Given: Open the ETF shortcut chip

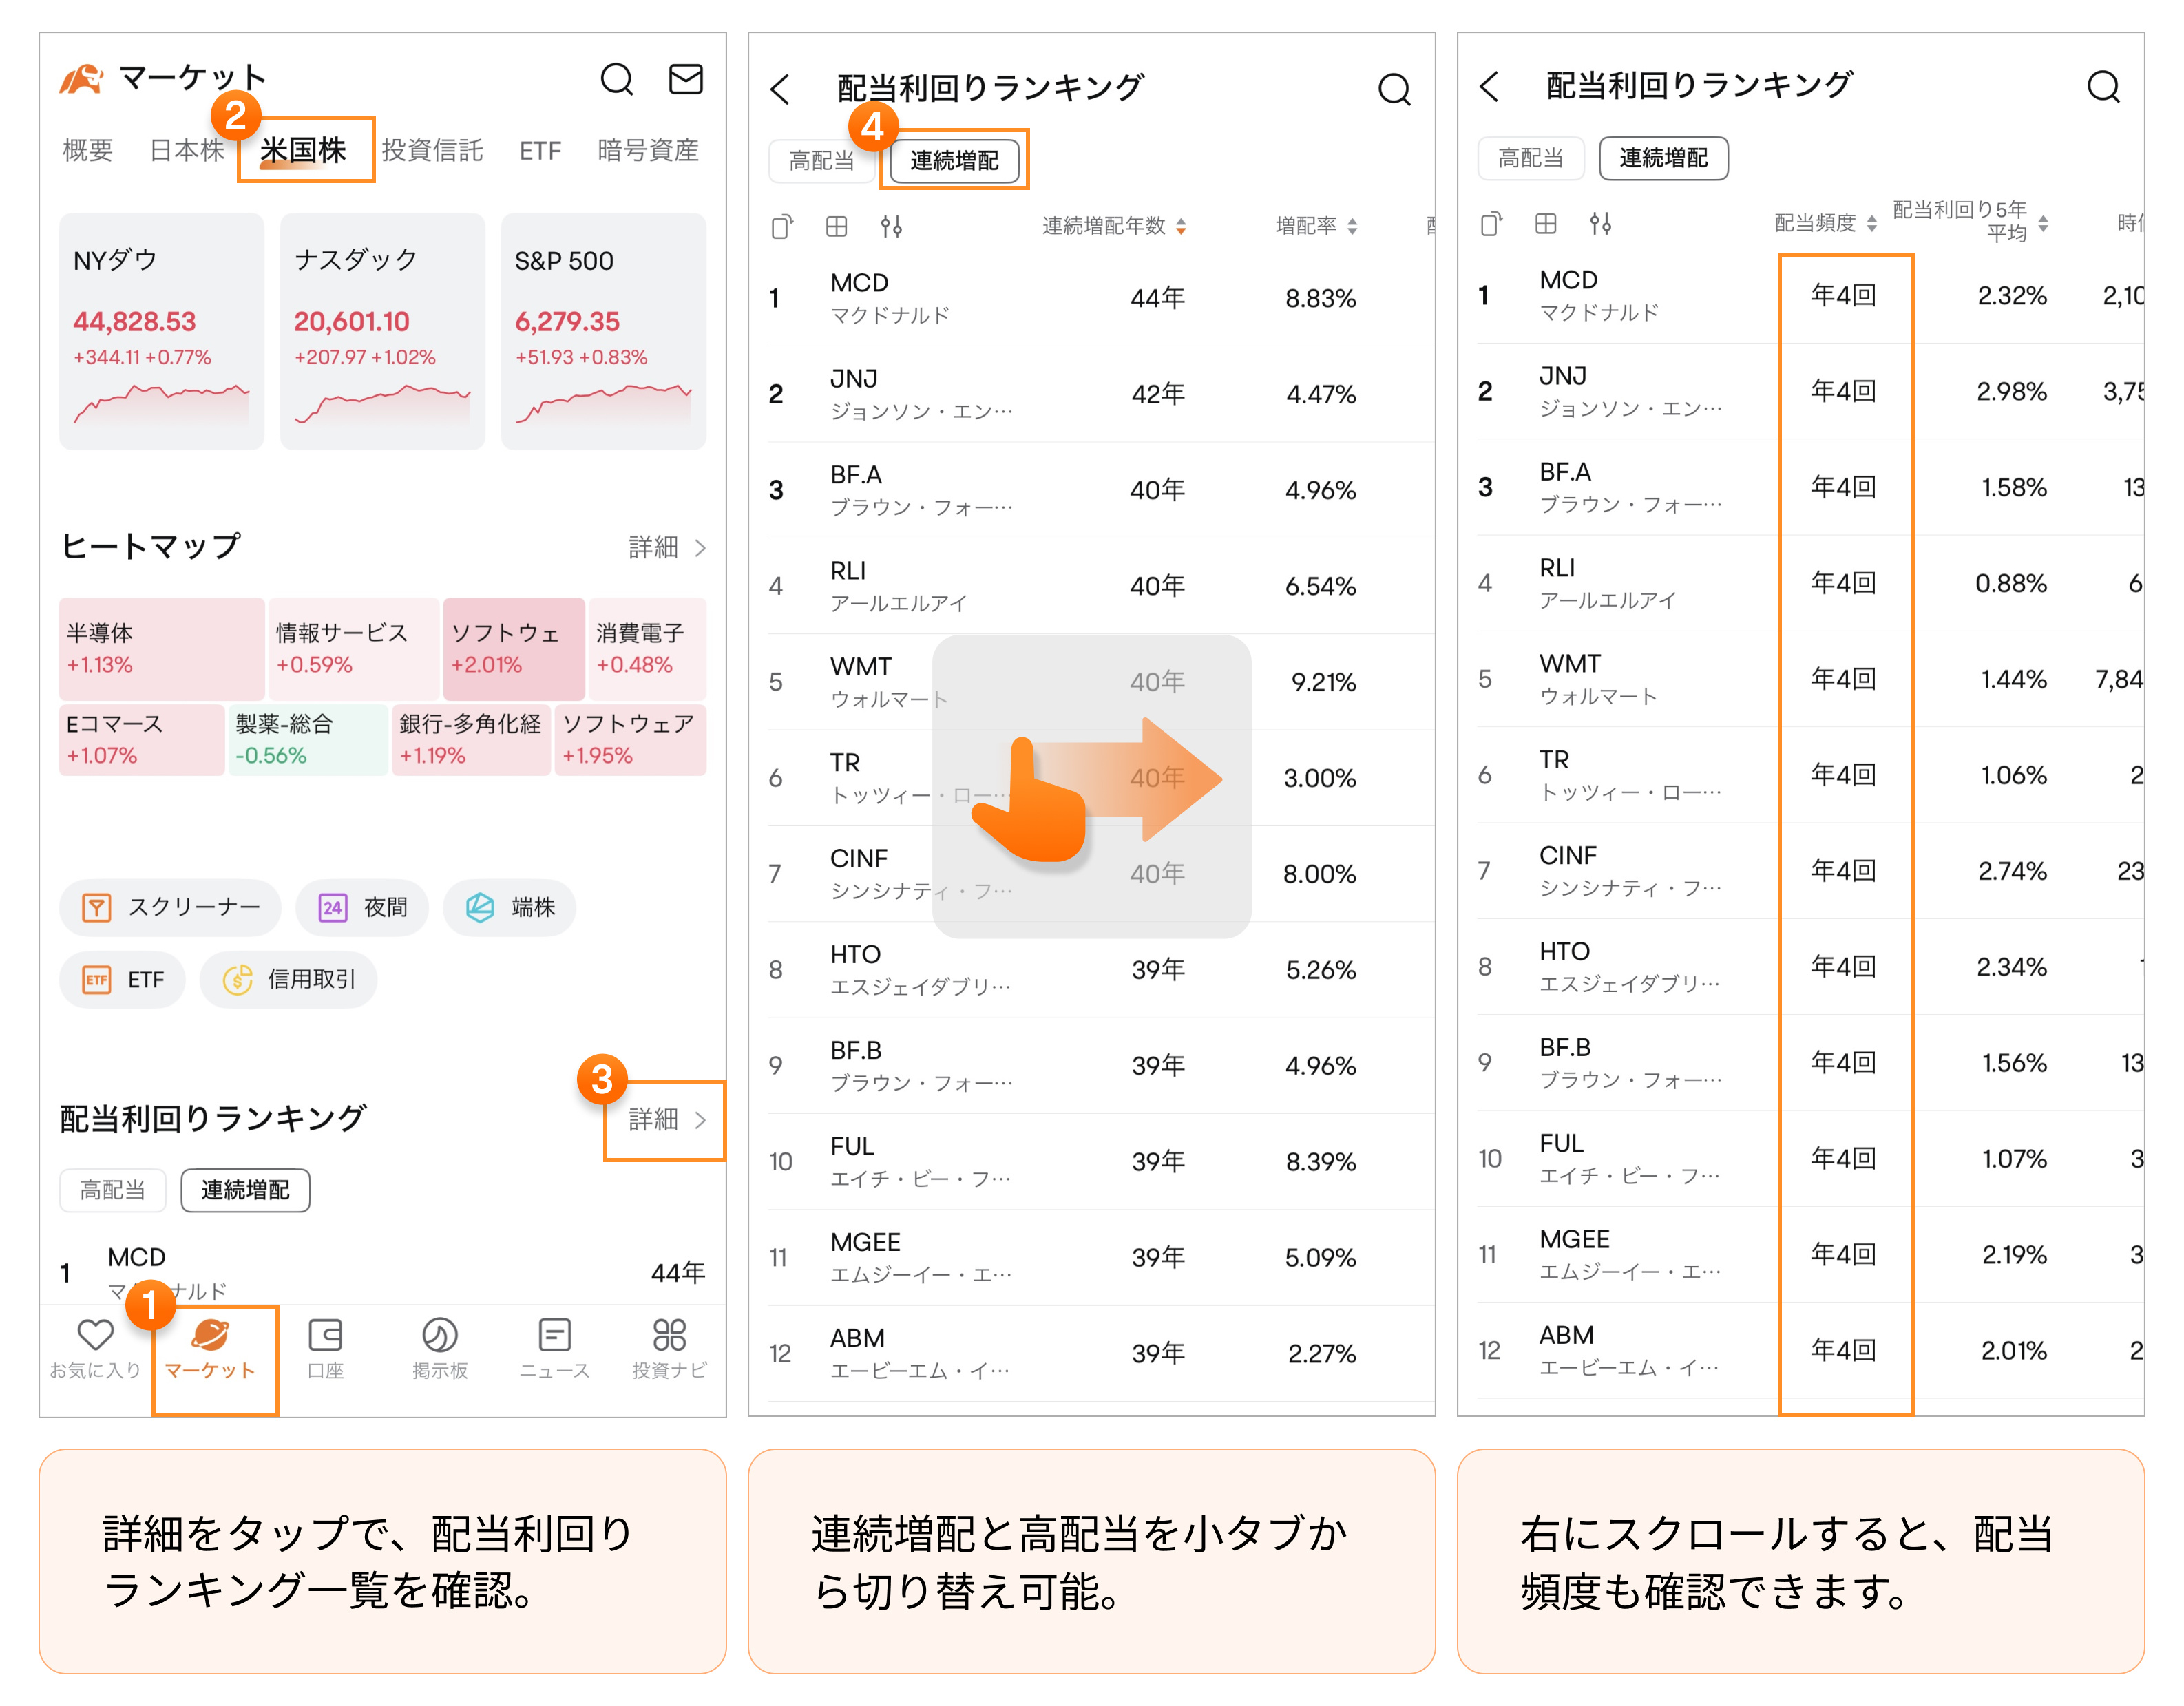Looking at the screenshot, I should click(x=122, y=979).
